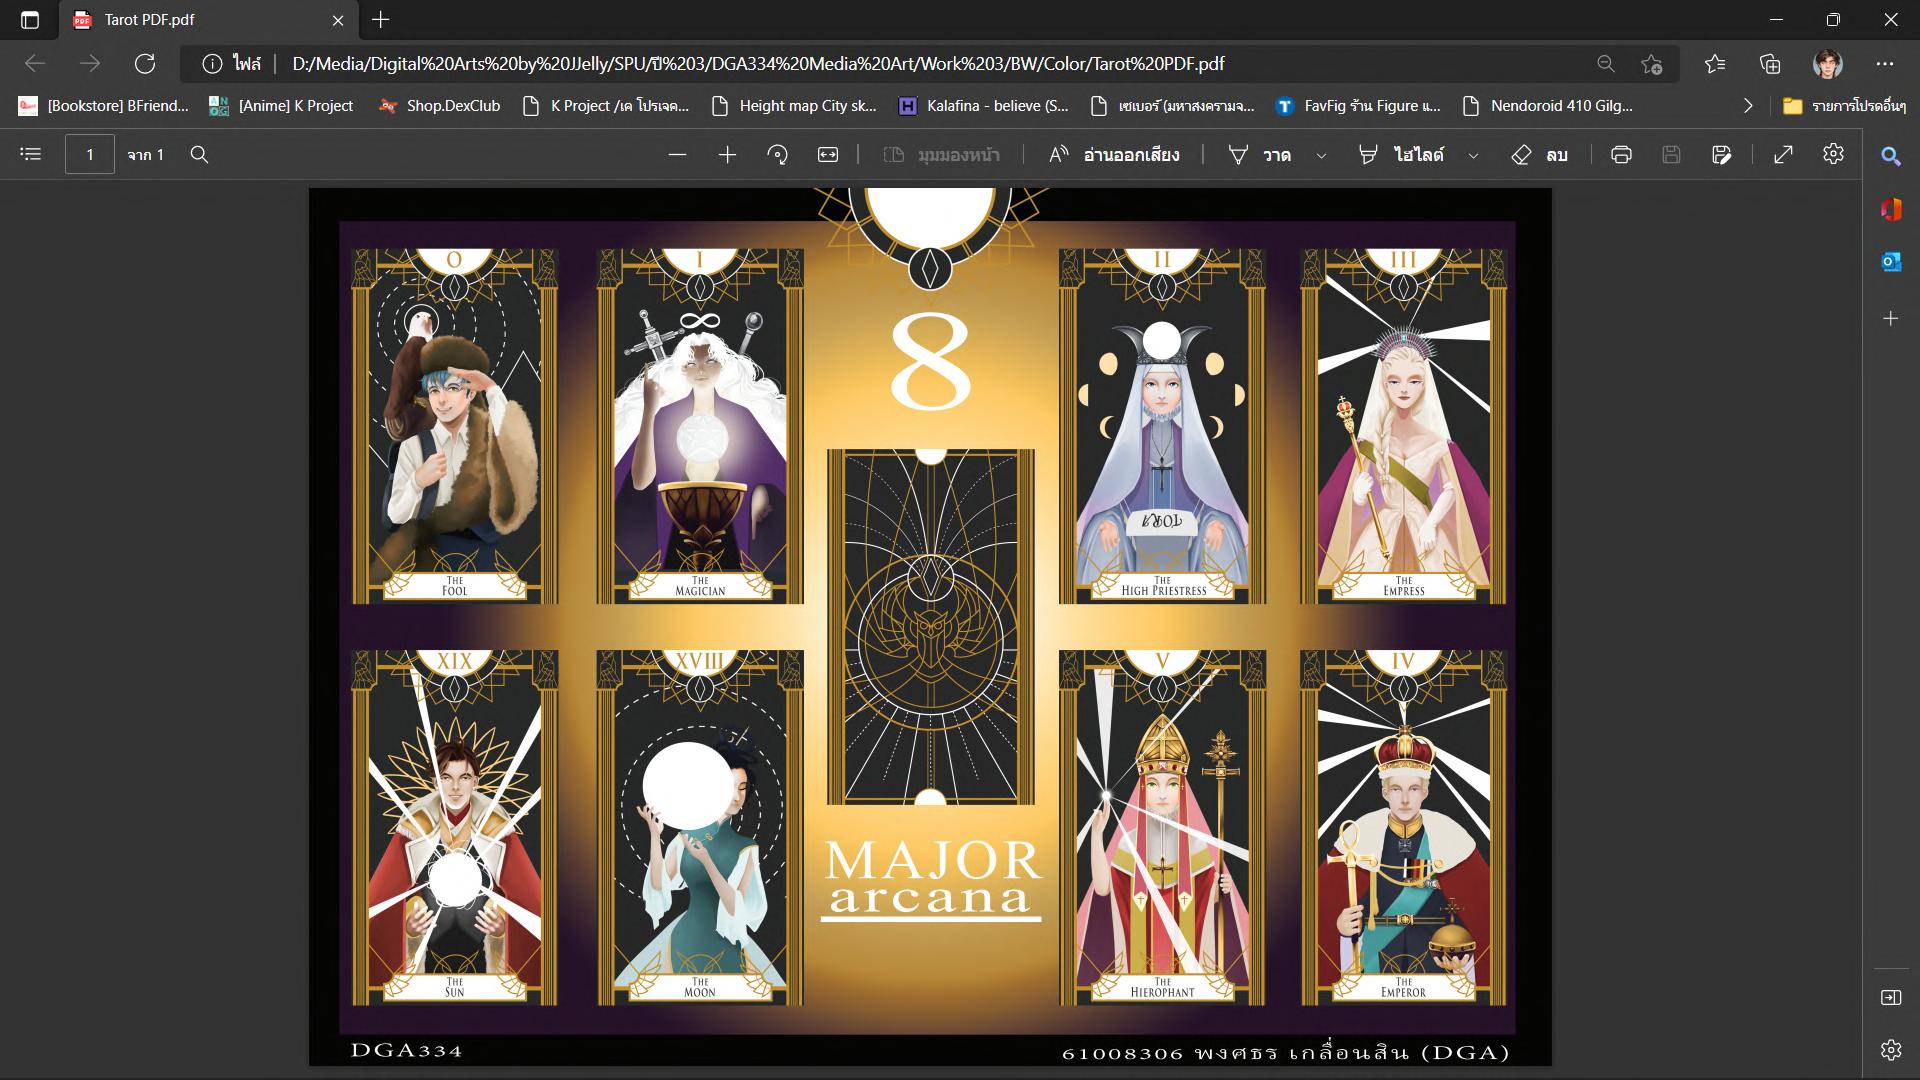The height and width of the screenshot is (1080, 1920).
Task: Click the fit to width icon
Action: click(x=828, y=155)
